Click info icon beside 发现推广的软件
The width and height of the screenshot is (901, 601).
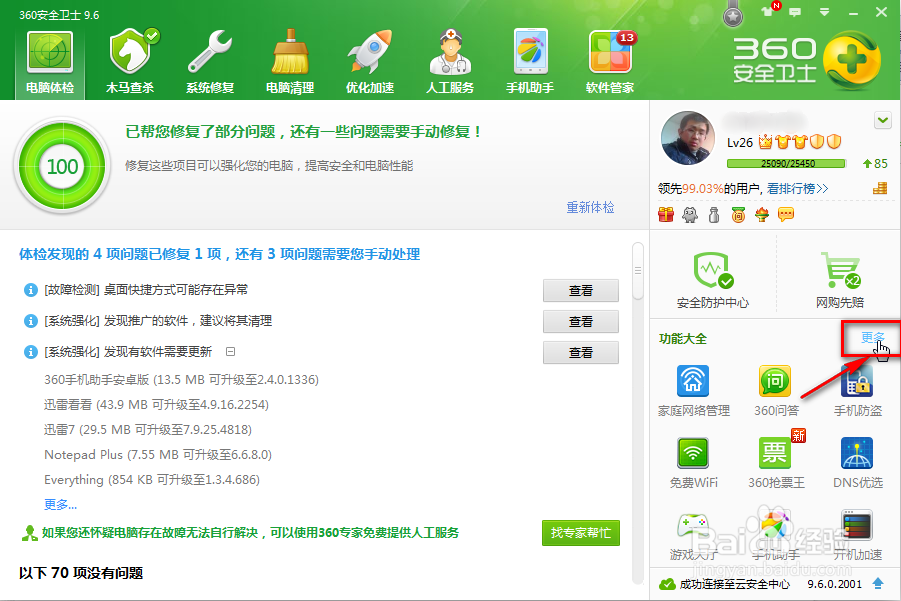[30, 321]
